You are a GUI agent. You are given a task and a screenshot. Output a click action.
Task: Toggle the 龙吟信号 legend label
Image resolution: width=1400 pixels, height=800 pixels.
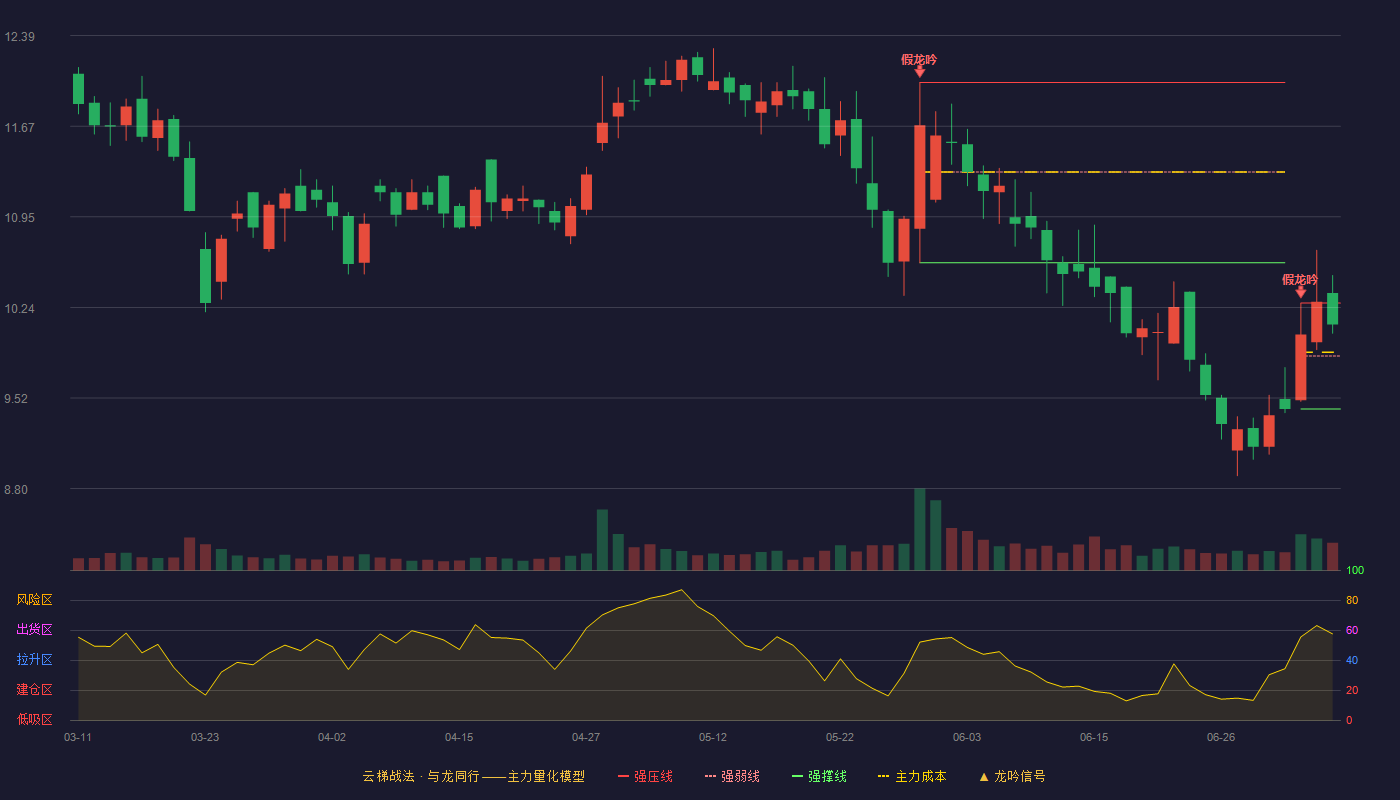point(1019,776)
